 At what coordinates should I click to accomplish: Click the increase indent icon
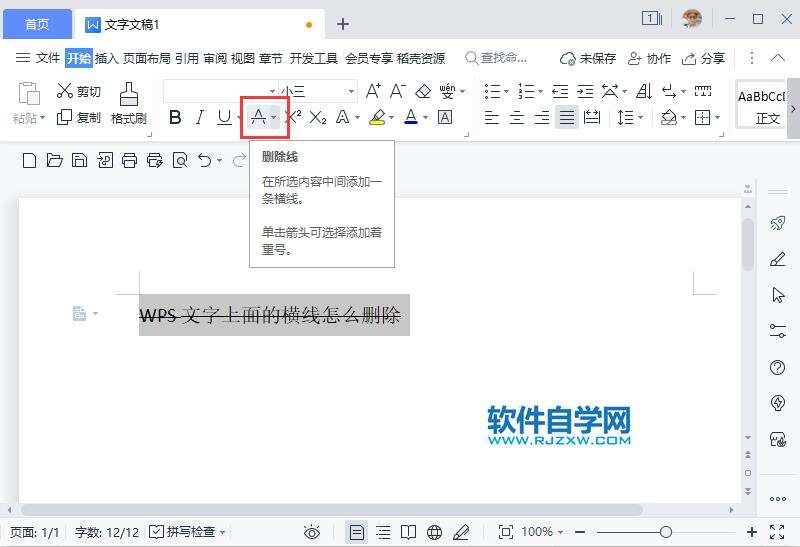585,91
